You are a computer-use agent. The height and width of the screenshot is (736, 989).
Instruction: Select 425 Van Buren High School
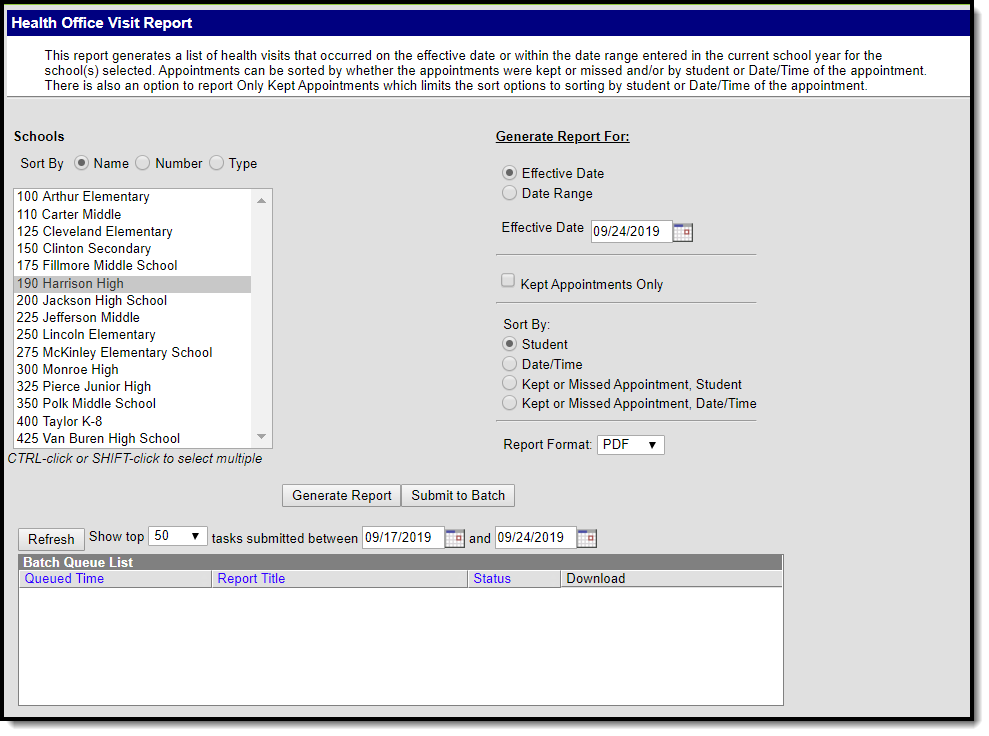coord(132,438)
